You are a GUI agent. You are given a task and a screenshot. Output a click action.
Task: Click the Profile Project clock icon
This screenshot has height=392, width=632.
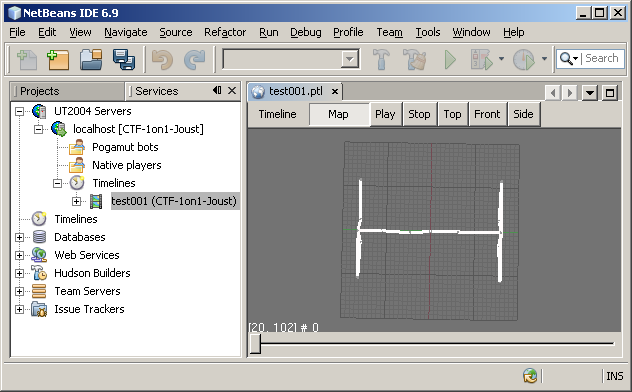tap(524, 60)
